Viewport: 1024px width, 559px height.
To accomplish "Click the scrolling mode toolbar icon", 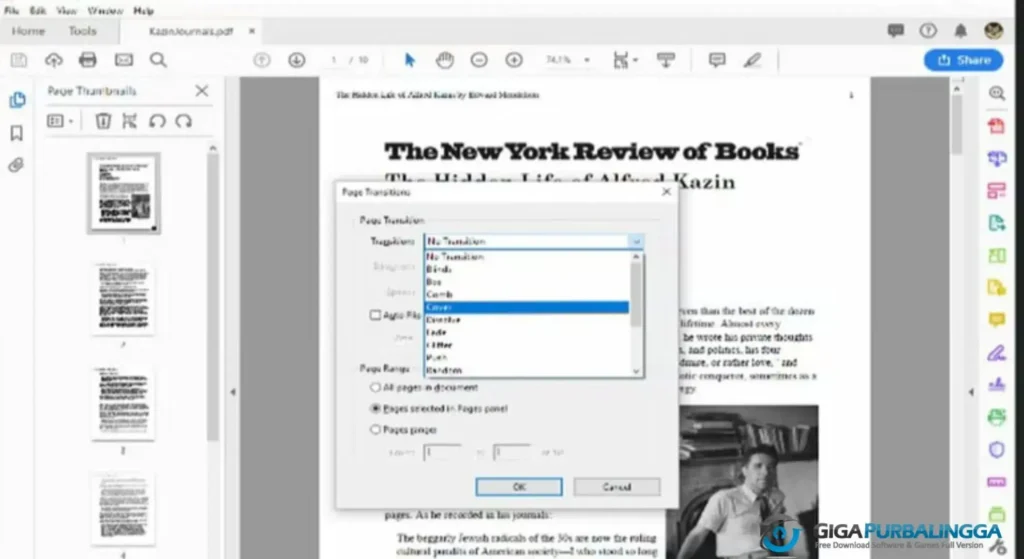I will (665, 60).
